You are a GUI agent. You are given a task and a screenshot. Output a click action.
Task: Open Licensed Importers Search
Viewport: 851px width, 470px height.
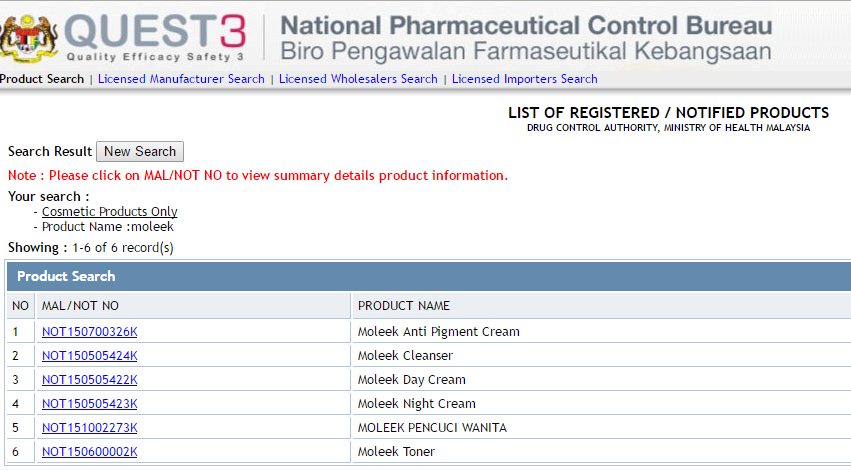[x=524, y=79]
